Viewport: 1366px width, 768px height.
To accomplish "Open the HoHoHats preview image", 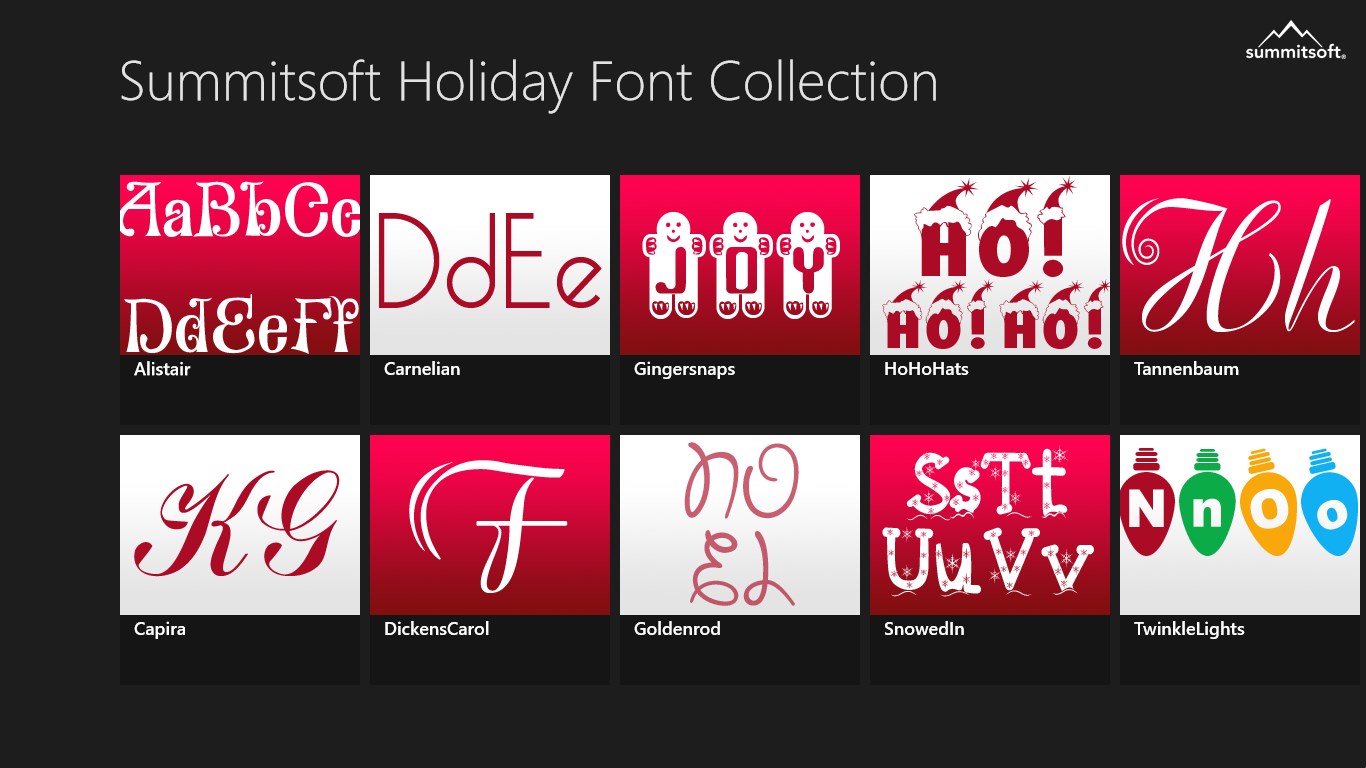I will click(x=990, y=265).
